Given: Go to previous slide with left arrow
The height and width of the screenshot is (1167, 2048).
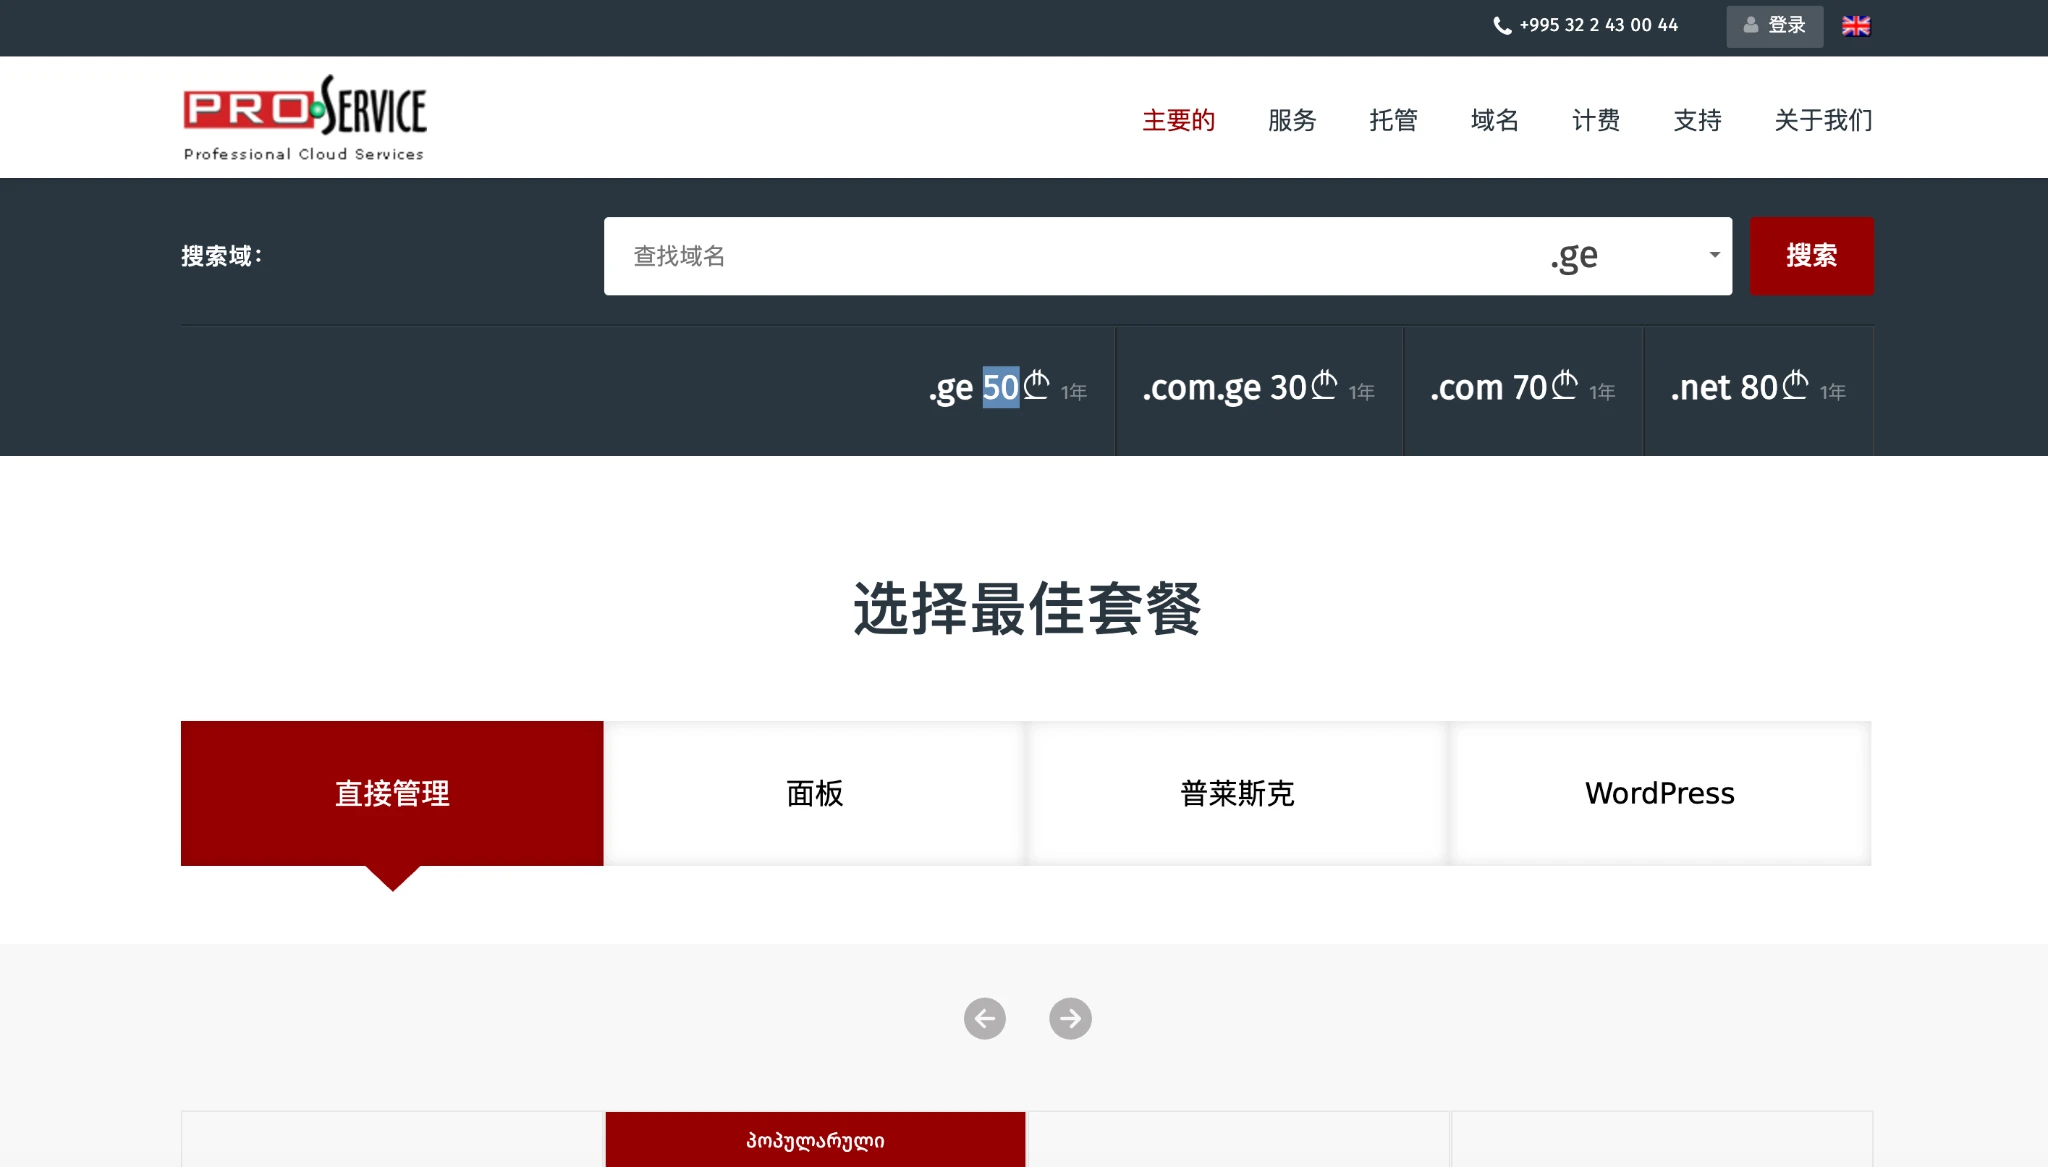Looking at the screenshot, I should 984,1018.
